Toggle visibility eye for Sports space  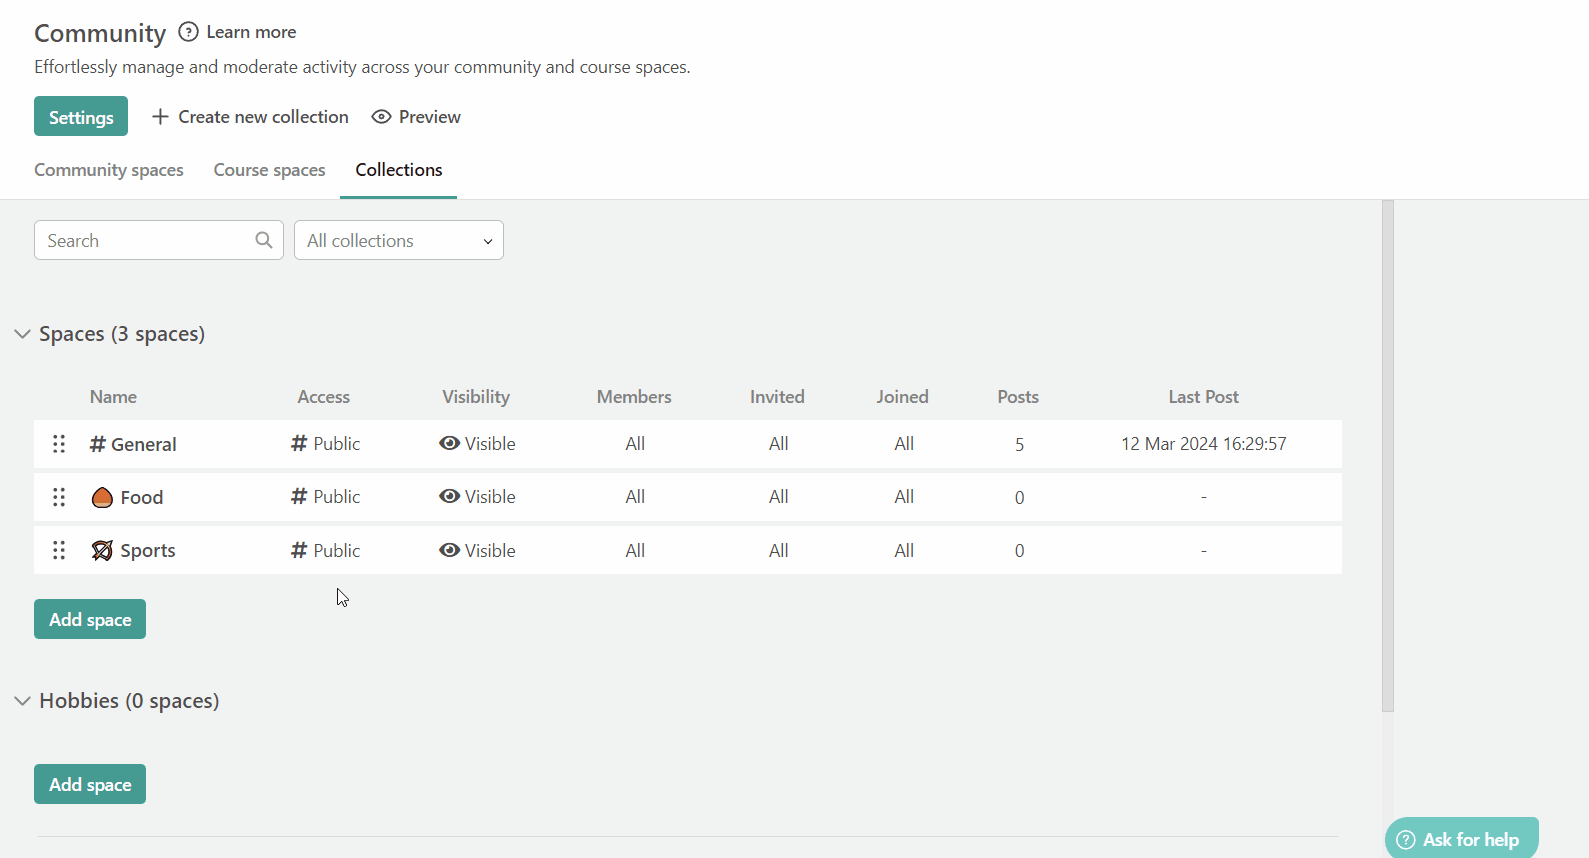(x=449, y=550)
